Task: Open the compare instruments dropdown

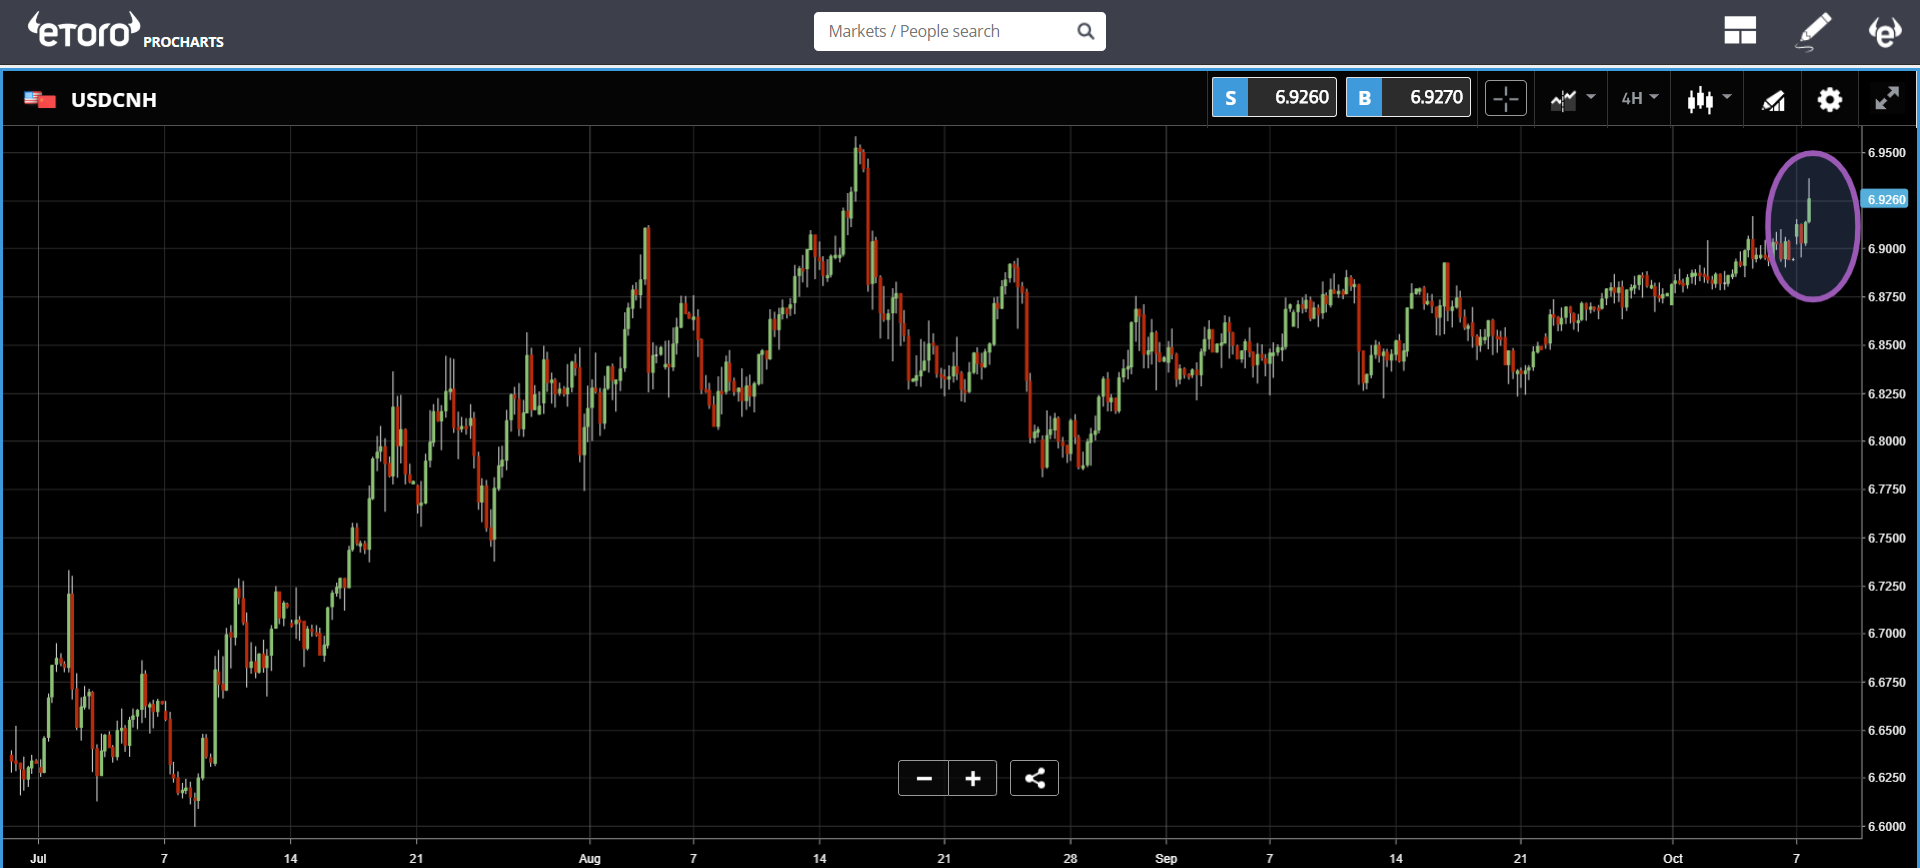Action: click(1572, 99)
